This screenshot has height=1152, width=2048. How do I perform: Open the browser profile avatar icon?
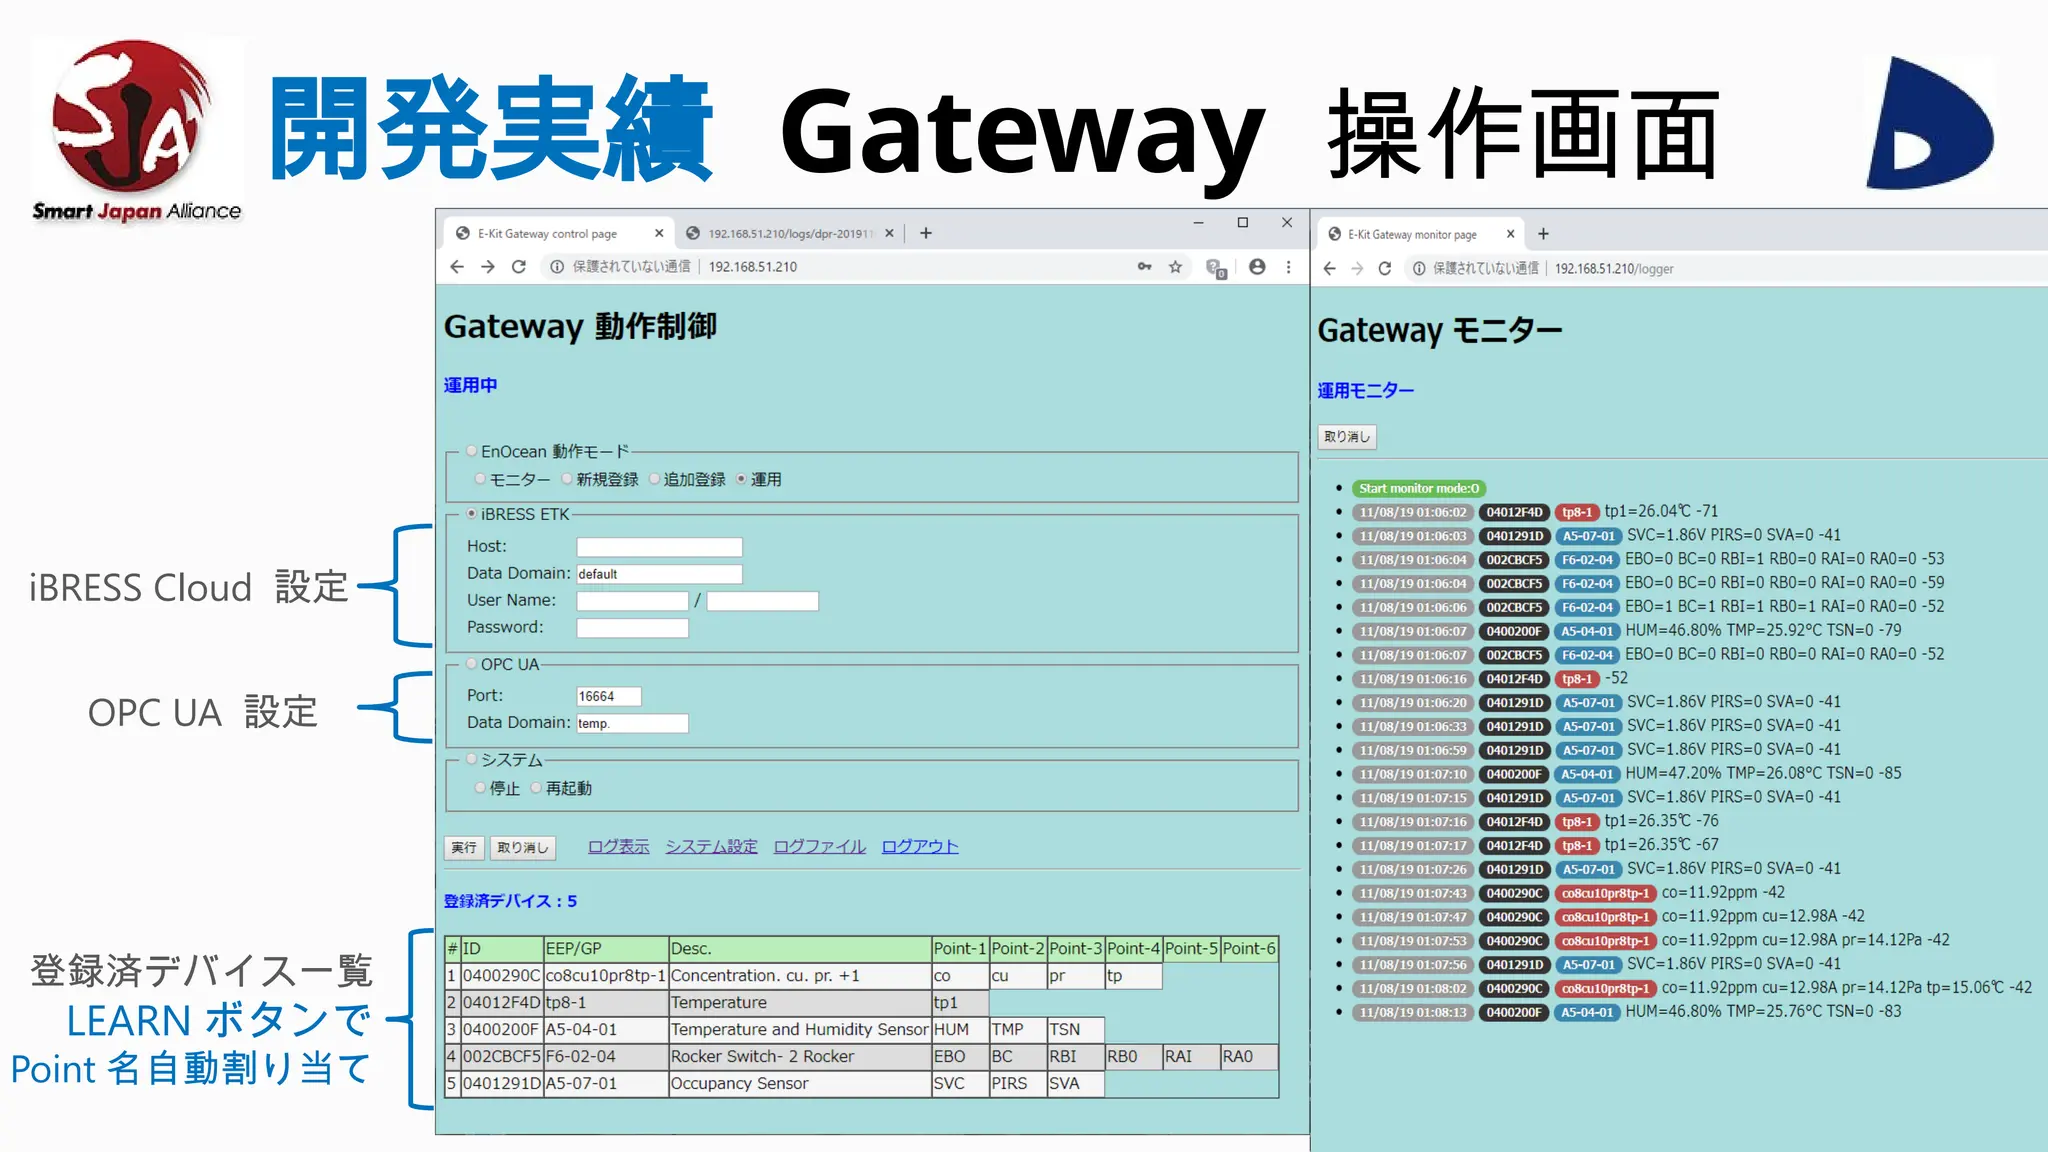click(1257, 267)
